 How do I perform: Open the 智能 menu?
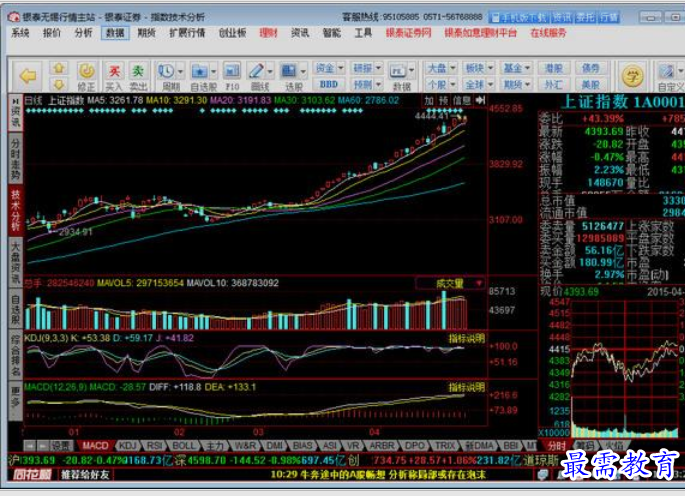(x=332, y=33)
